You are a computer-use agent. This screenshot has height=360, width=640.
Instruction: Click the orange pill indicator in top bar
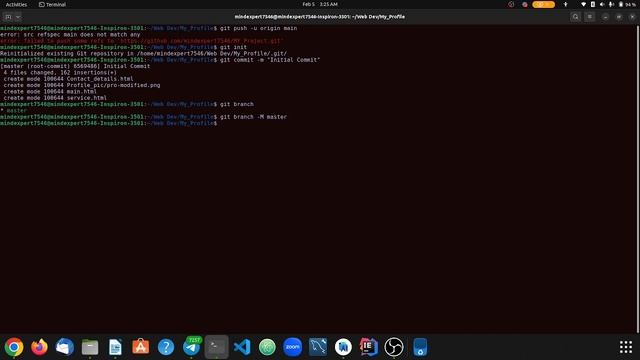click(543, 4)
